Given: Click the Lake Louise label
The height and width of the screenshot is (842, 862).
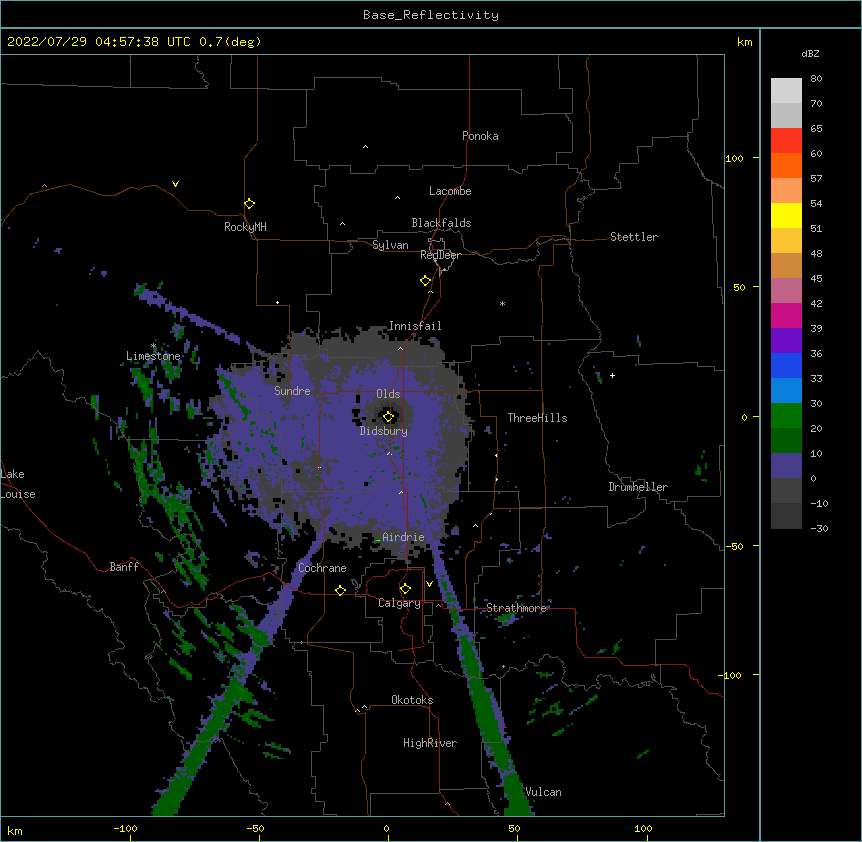Looking at the screenshot, I should (18, 484).
